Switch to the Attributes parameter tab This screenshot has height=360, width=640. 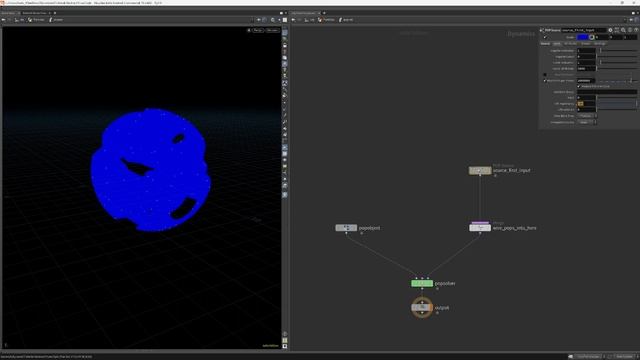click(570, 44)
